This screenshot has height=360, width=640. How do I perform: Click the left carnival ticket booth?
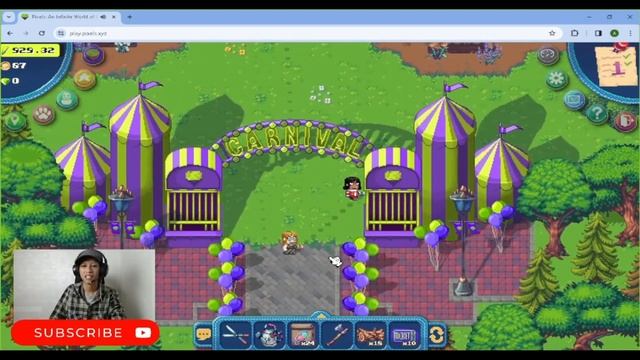(193, 196)
